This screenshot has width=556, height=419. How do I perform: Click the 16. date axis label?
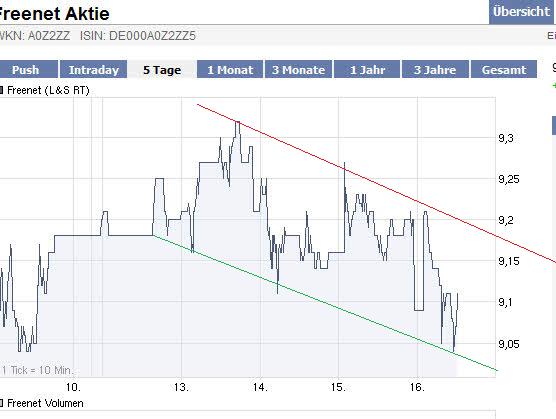[x=417, y=387]
